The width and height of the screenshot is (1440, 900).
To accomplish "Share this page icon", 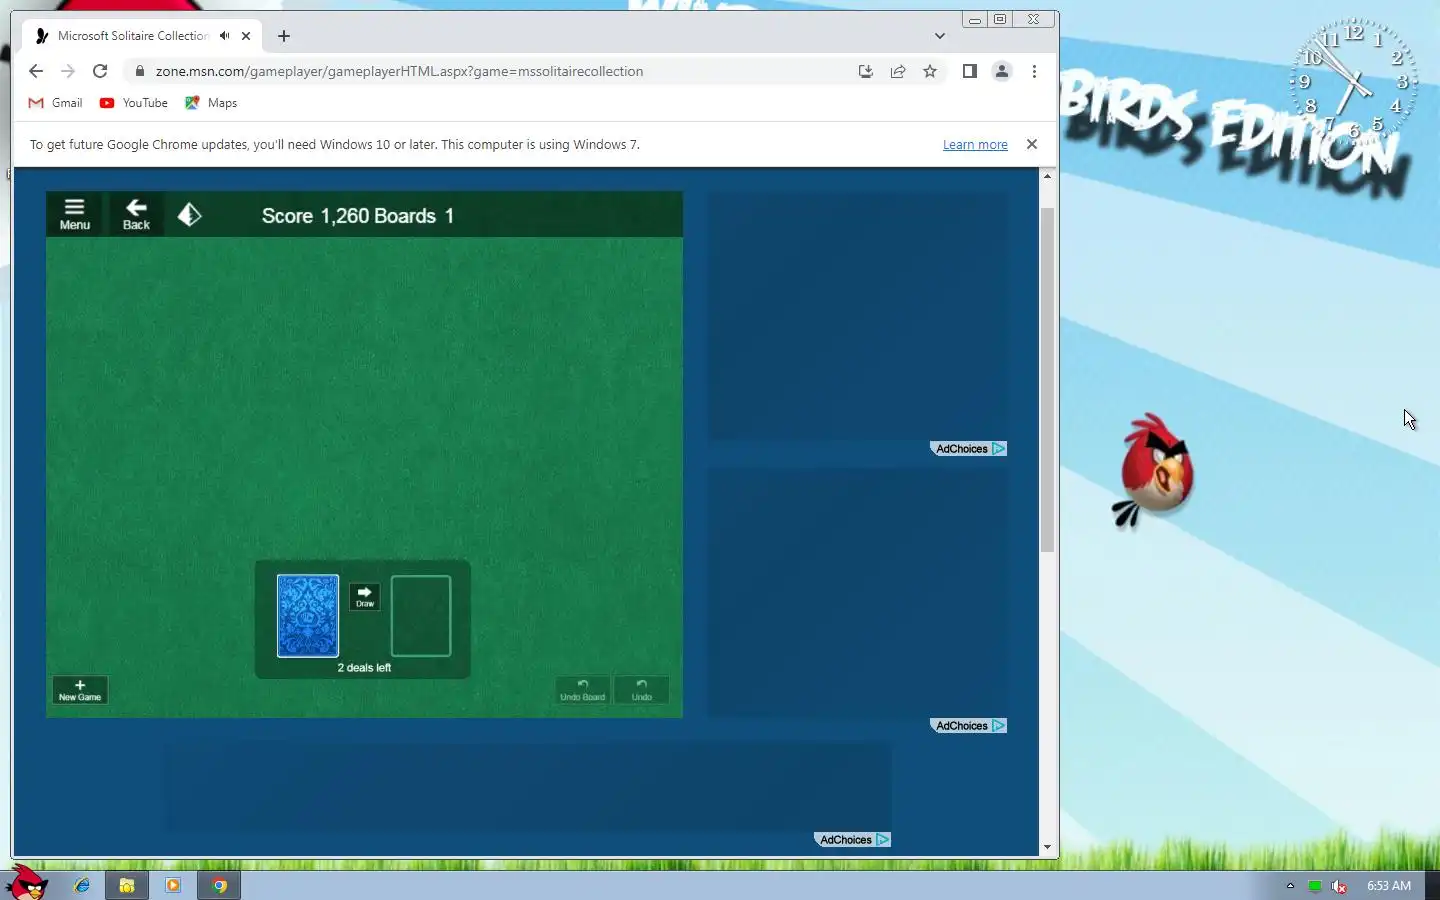I will (x=898, y=71).
